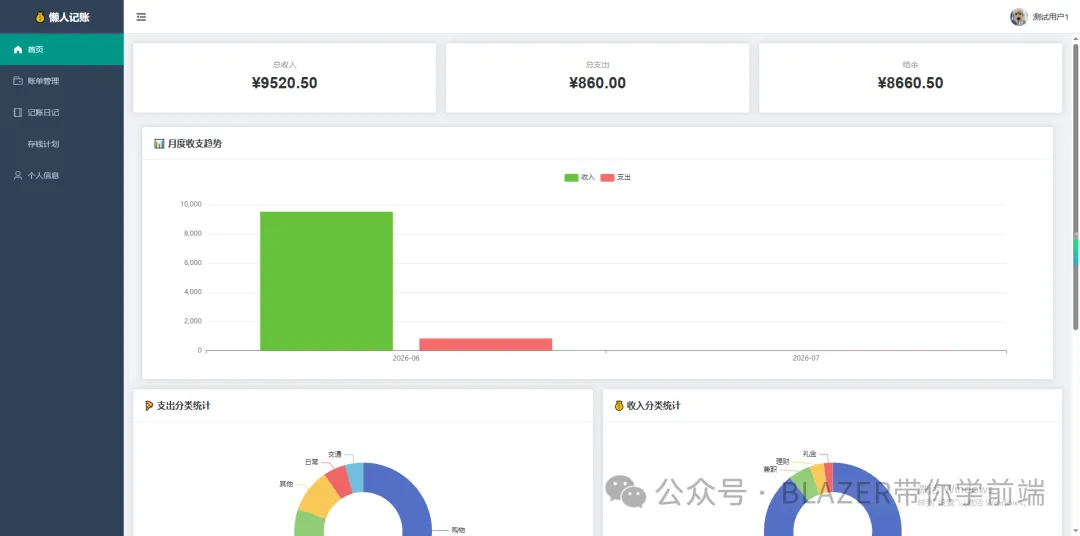Click the 总收入 ¥9520.50 amount
Image resolution: width=1080 pixels, height=536 pixels.
coord(284,83)
